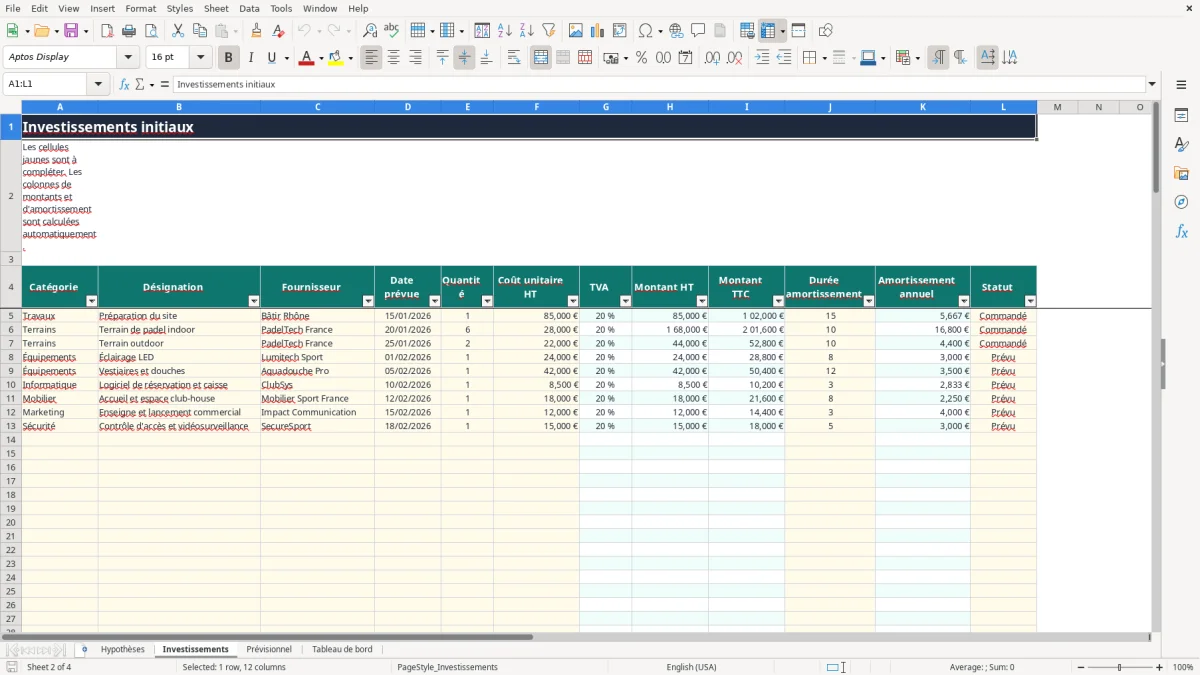
Task: Open the Fournisseur column filter dropdown
Action: [368, 301]
